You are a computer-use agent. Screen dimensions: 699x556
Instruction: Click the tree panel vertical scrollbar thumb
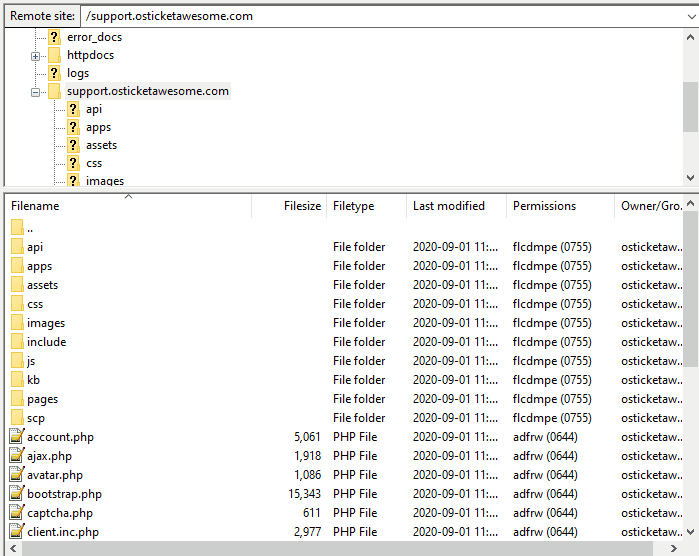click(690, 107)
